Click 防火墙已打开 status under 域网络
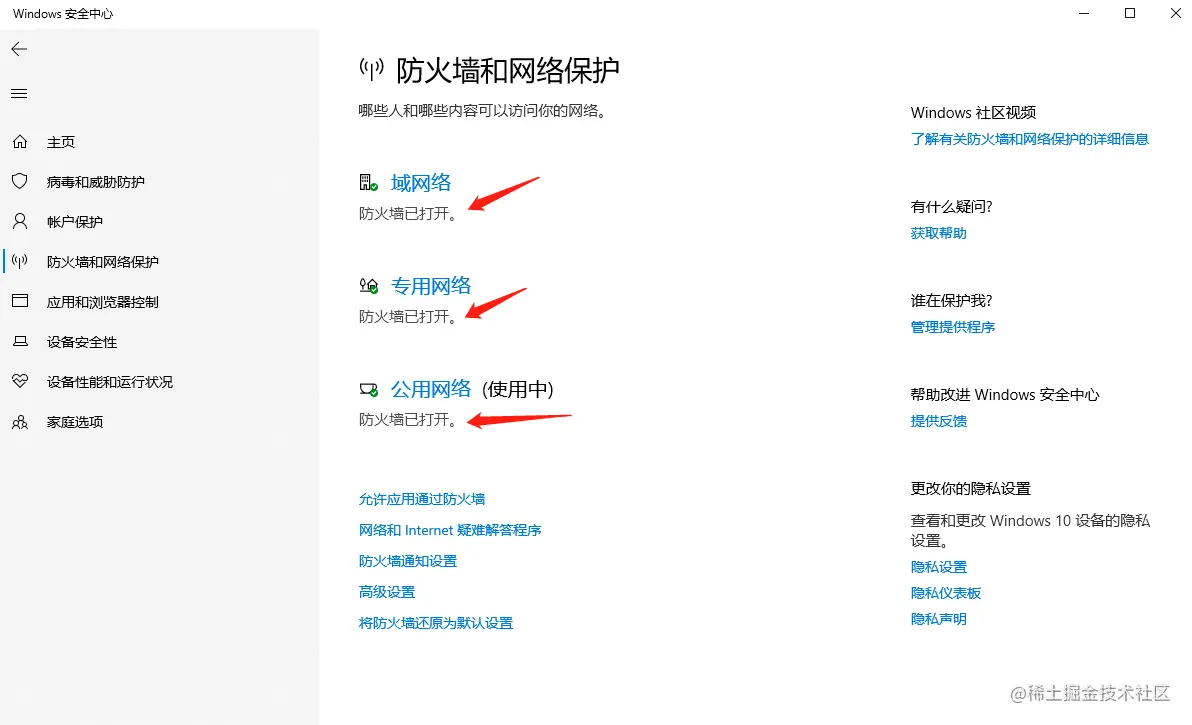 tap(407, 214)
